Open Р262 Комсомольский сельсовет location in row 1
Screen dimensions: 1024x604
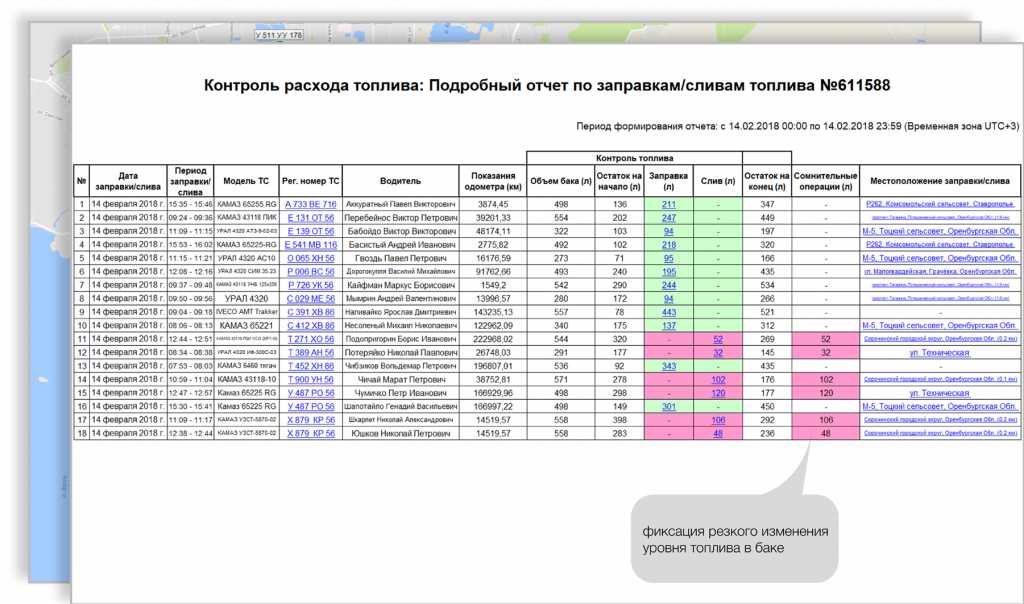pos(940,204)
